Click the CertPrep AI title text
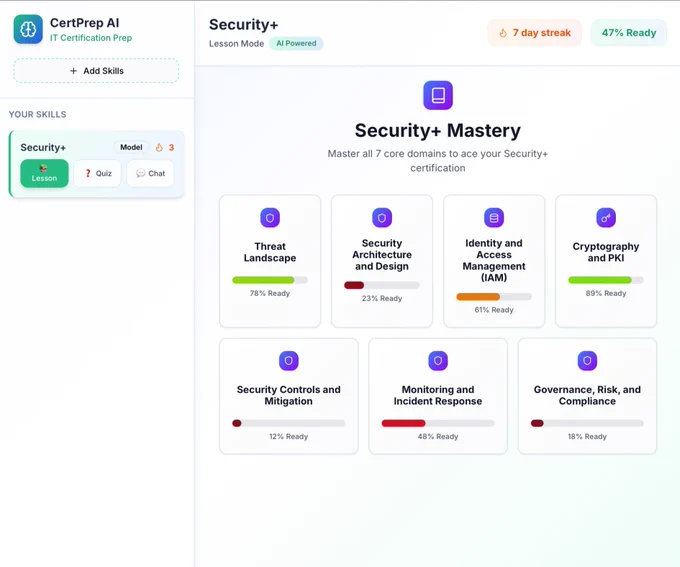The width and height of the screenshot is (680, 567). tap(85, 23)
